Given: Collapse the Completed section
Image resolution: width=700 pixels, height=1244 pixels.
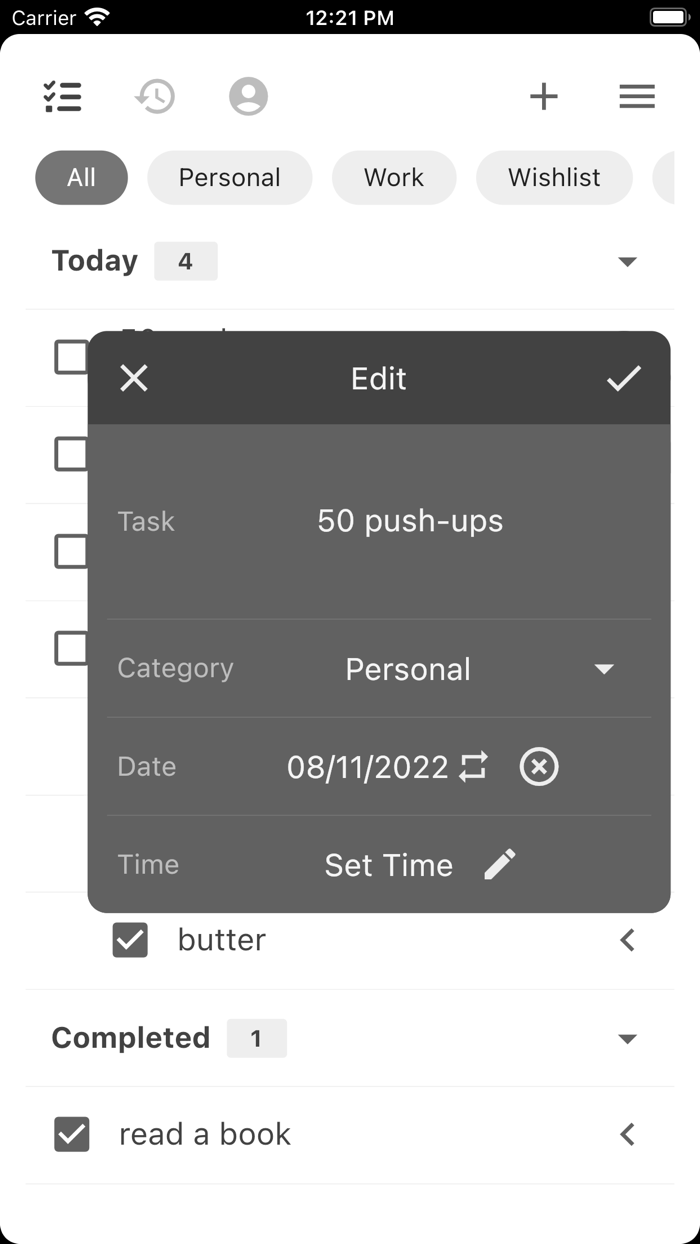Looking at the screenshot, I should click(628, 1038).
